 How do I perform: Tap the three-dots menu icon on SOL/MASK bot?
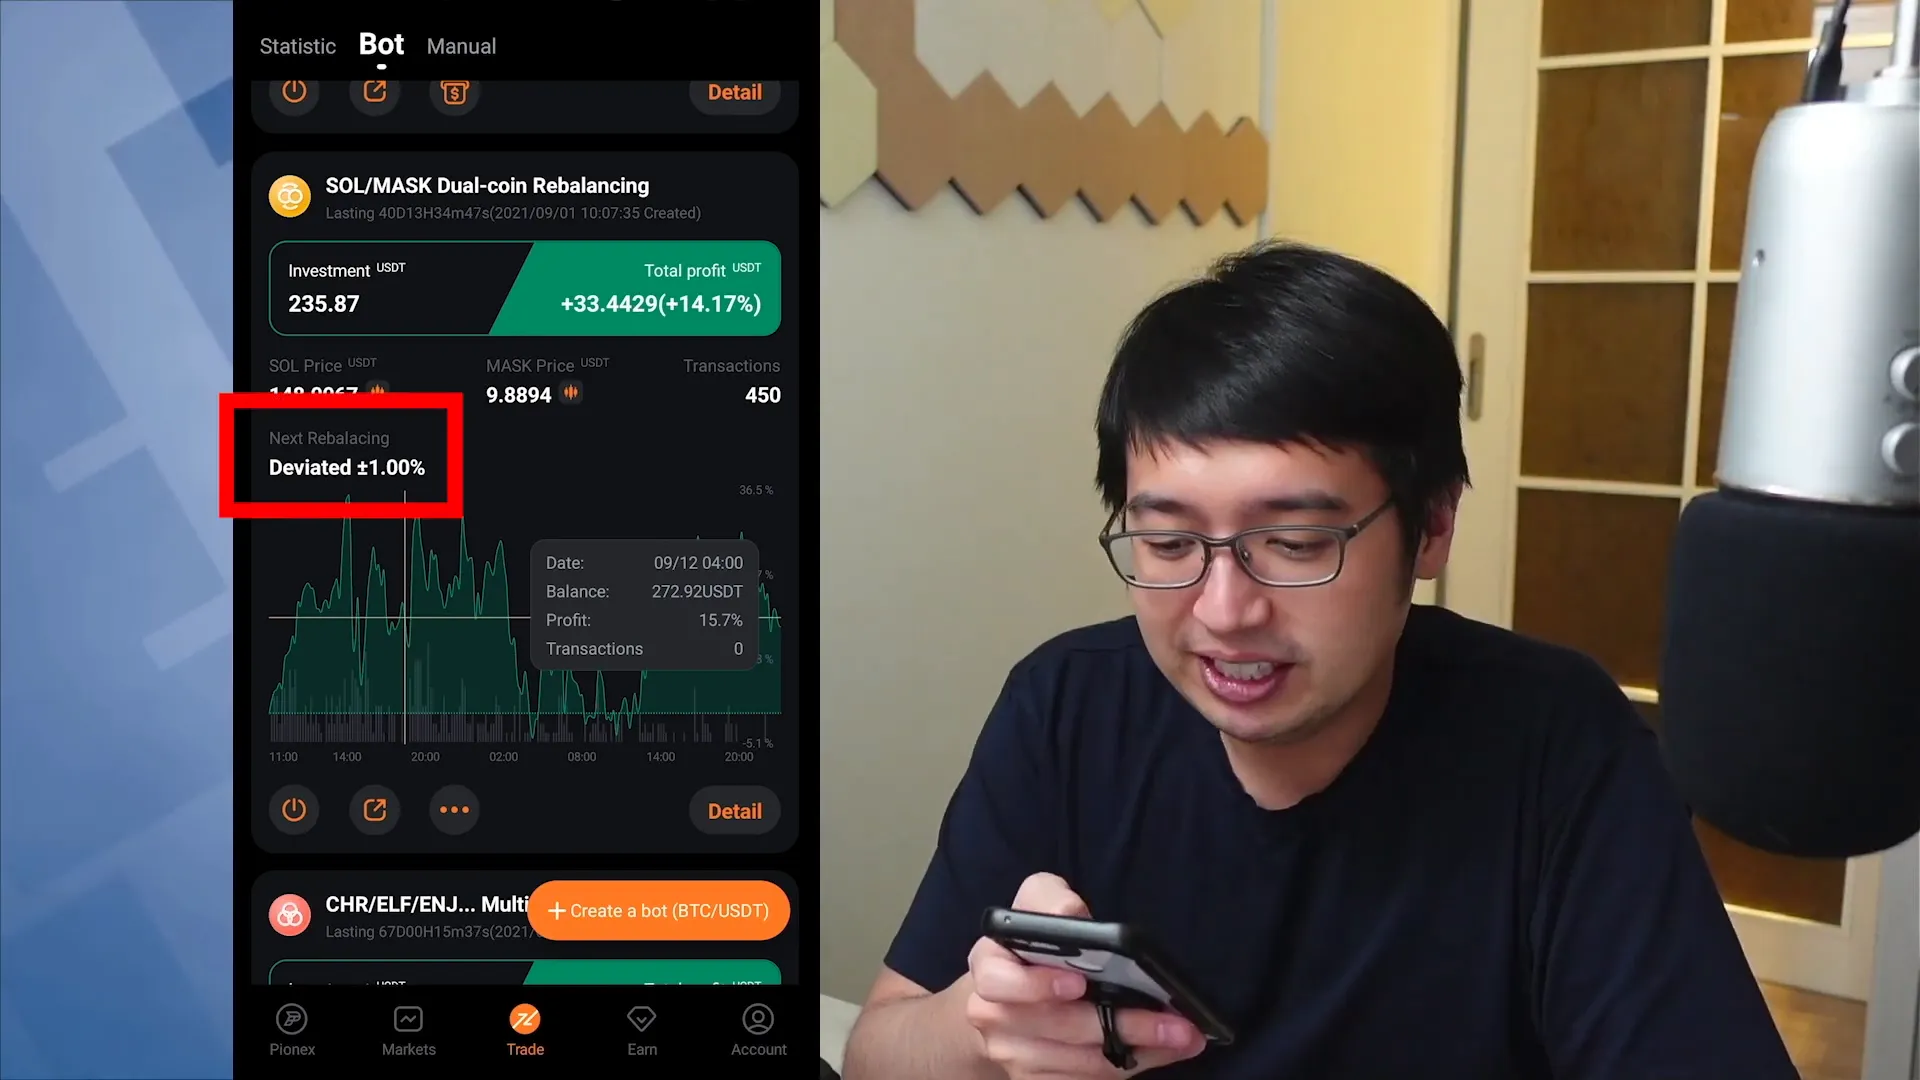(455, 810)
